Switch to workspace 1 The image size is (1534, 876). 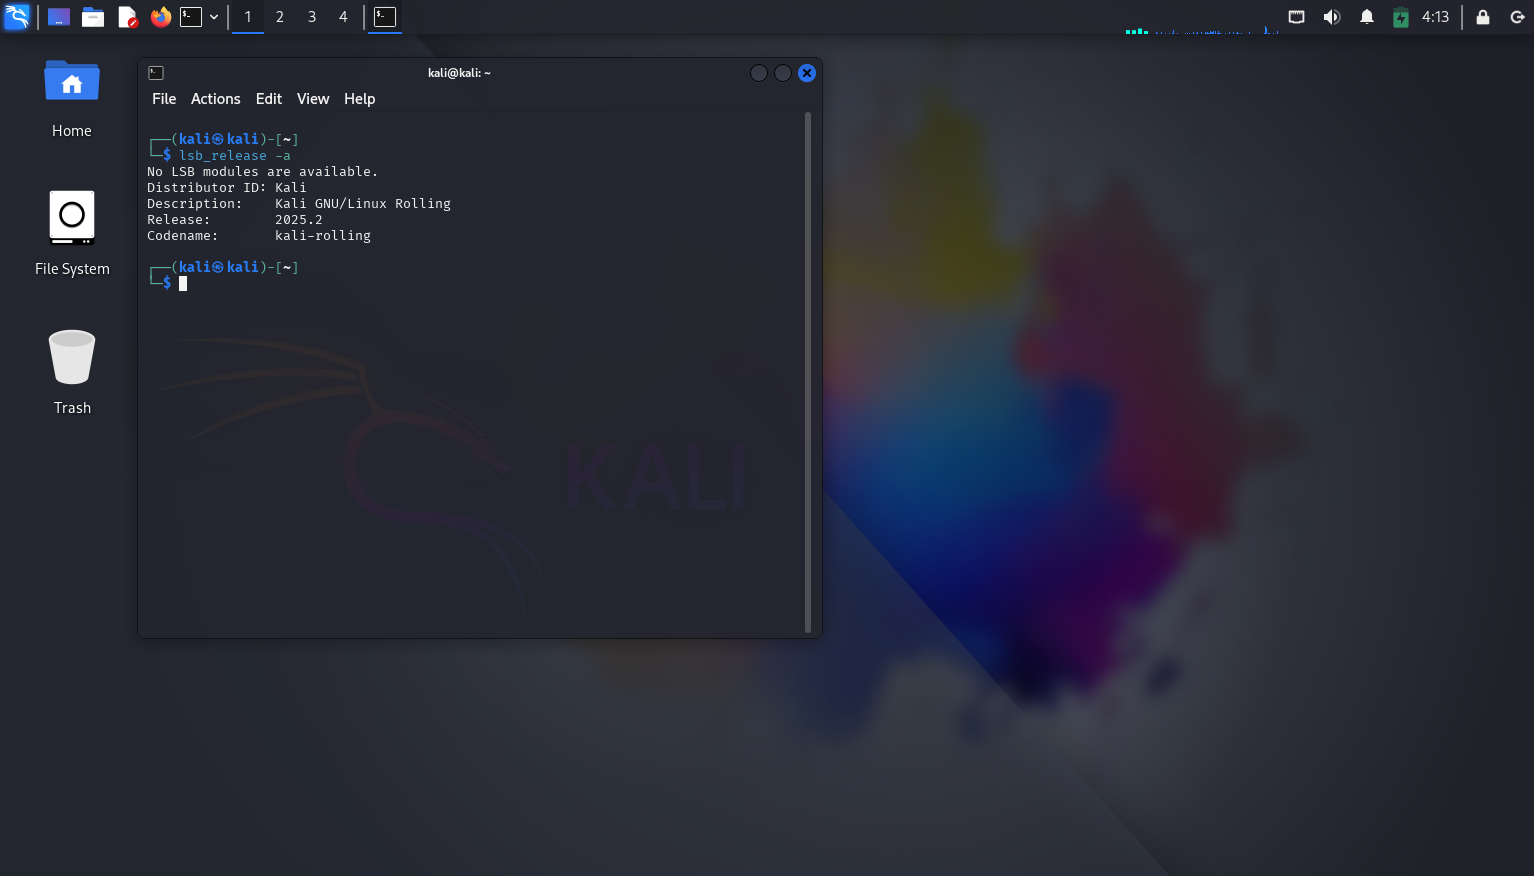pyautogui.click(x=248, y=17)
